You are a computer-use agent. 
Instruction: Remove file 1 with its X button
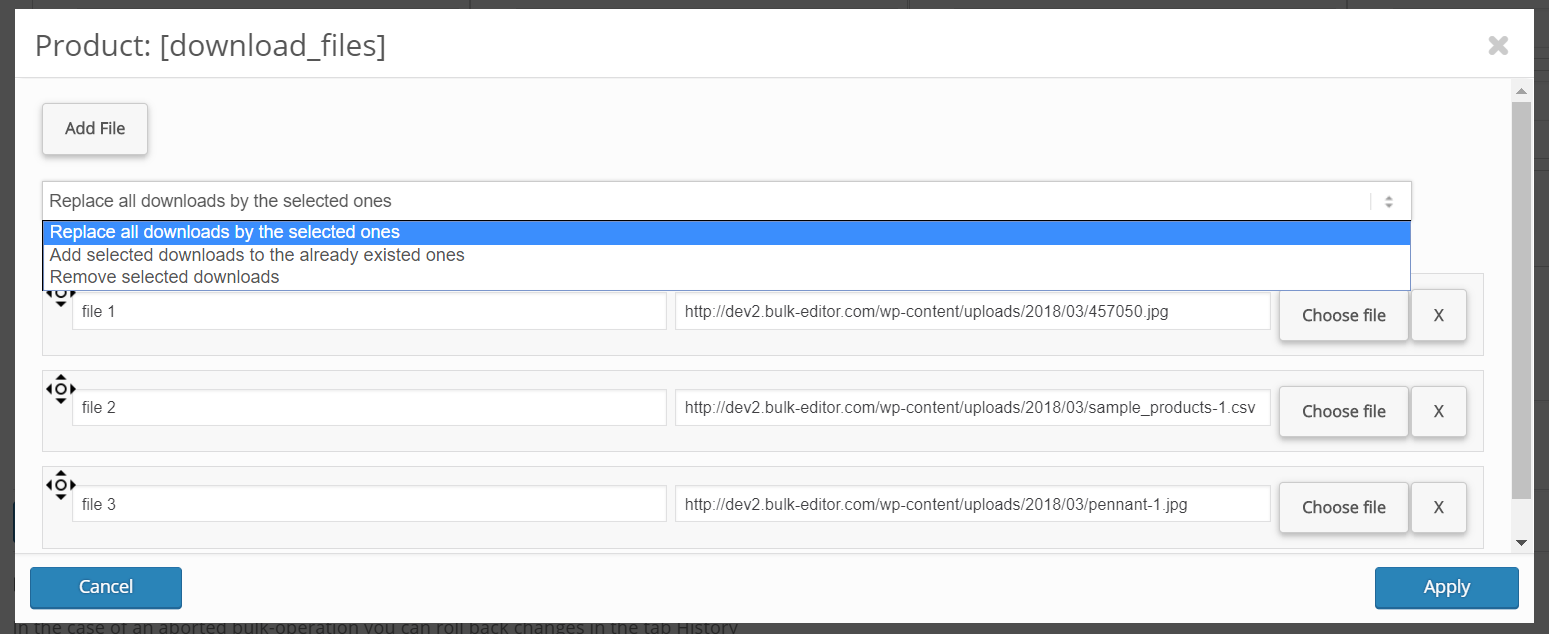[x=1438, y=315]
